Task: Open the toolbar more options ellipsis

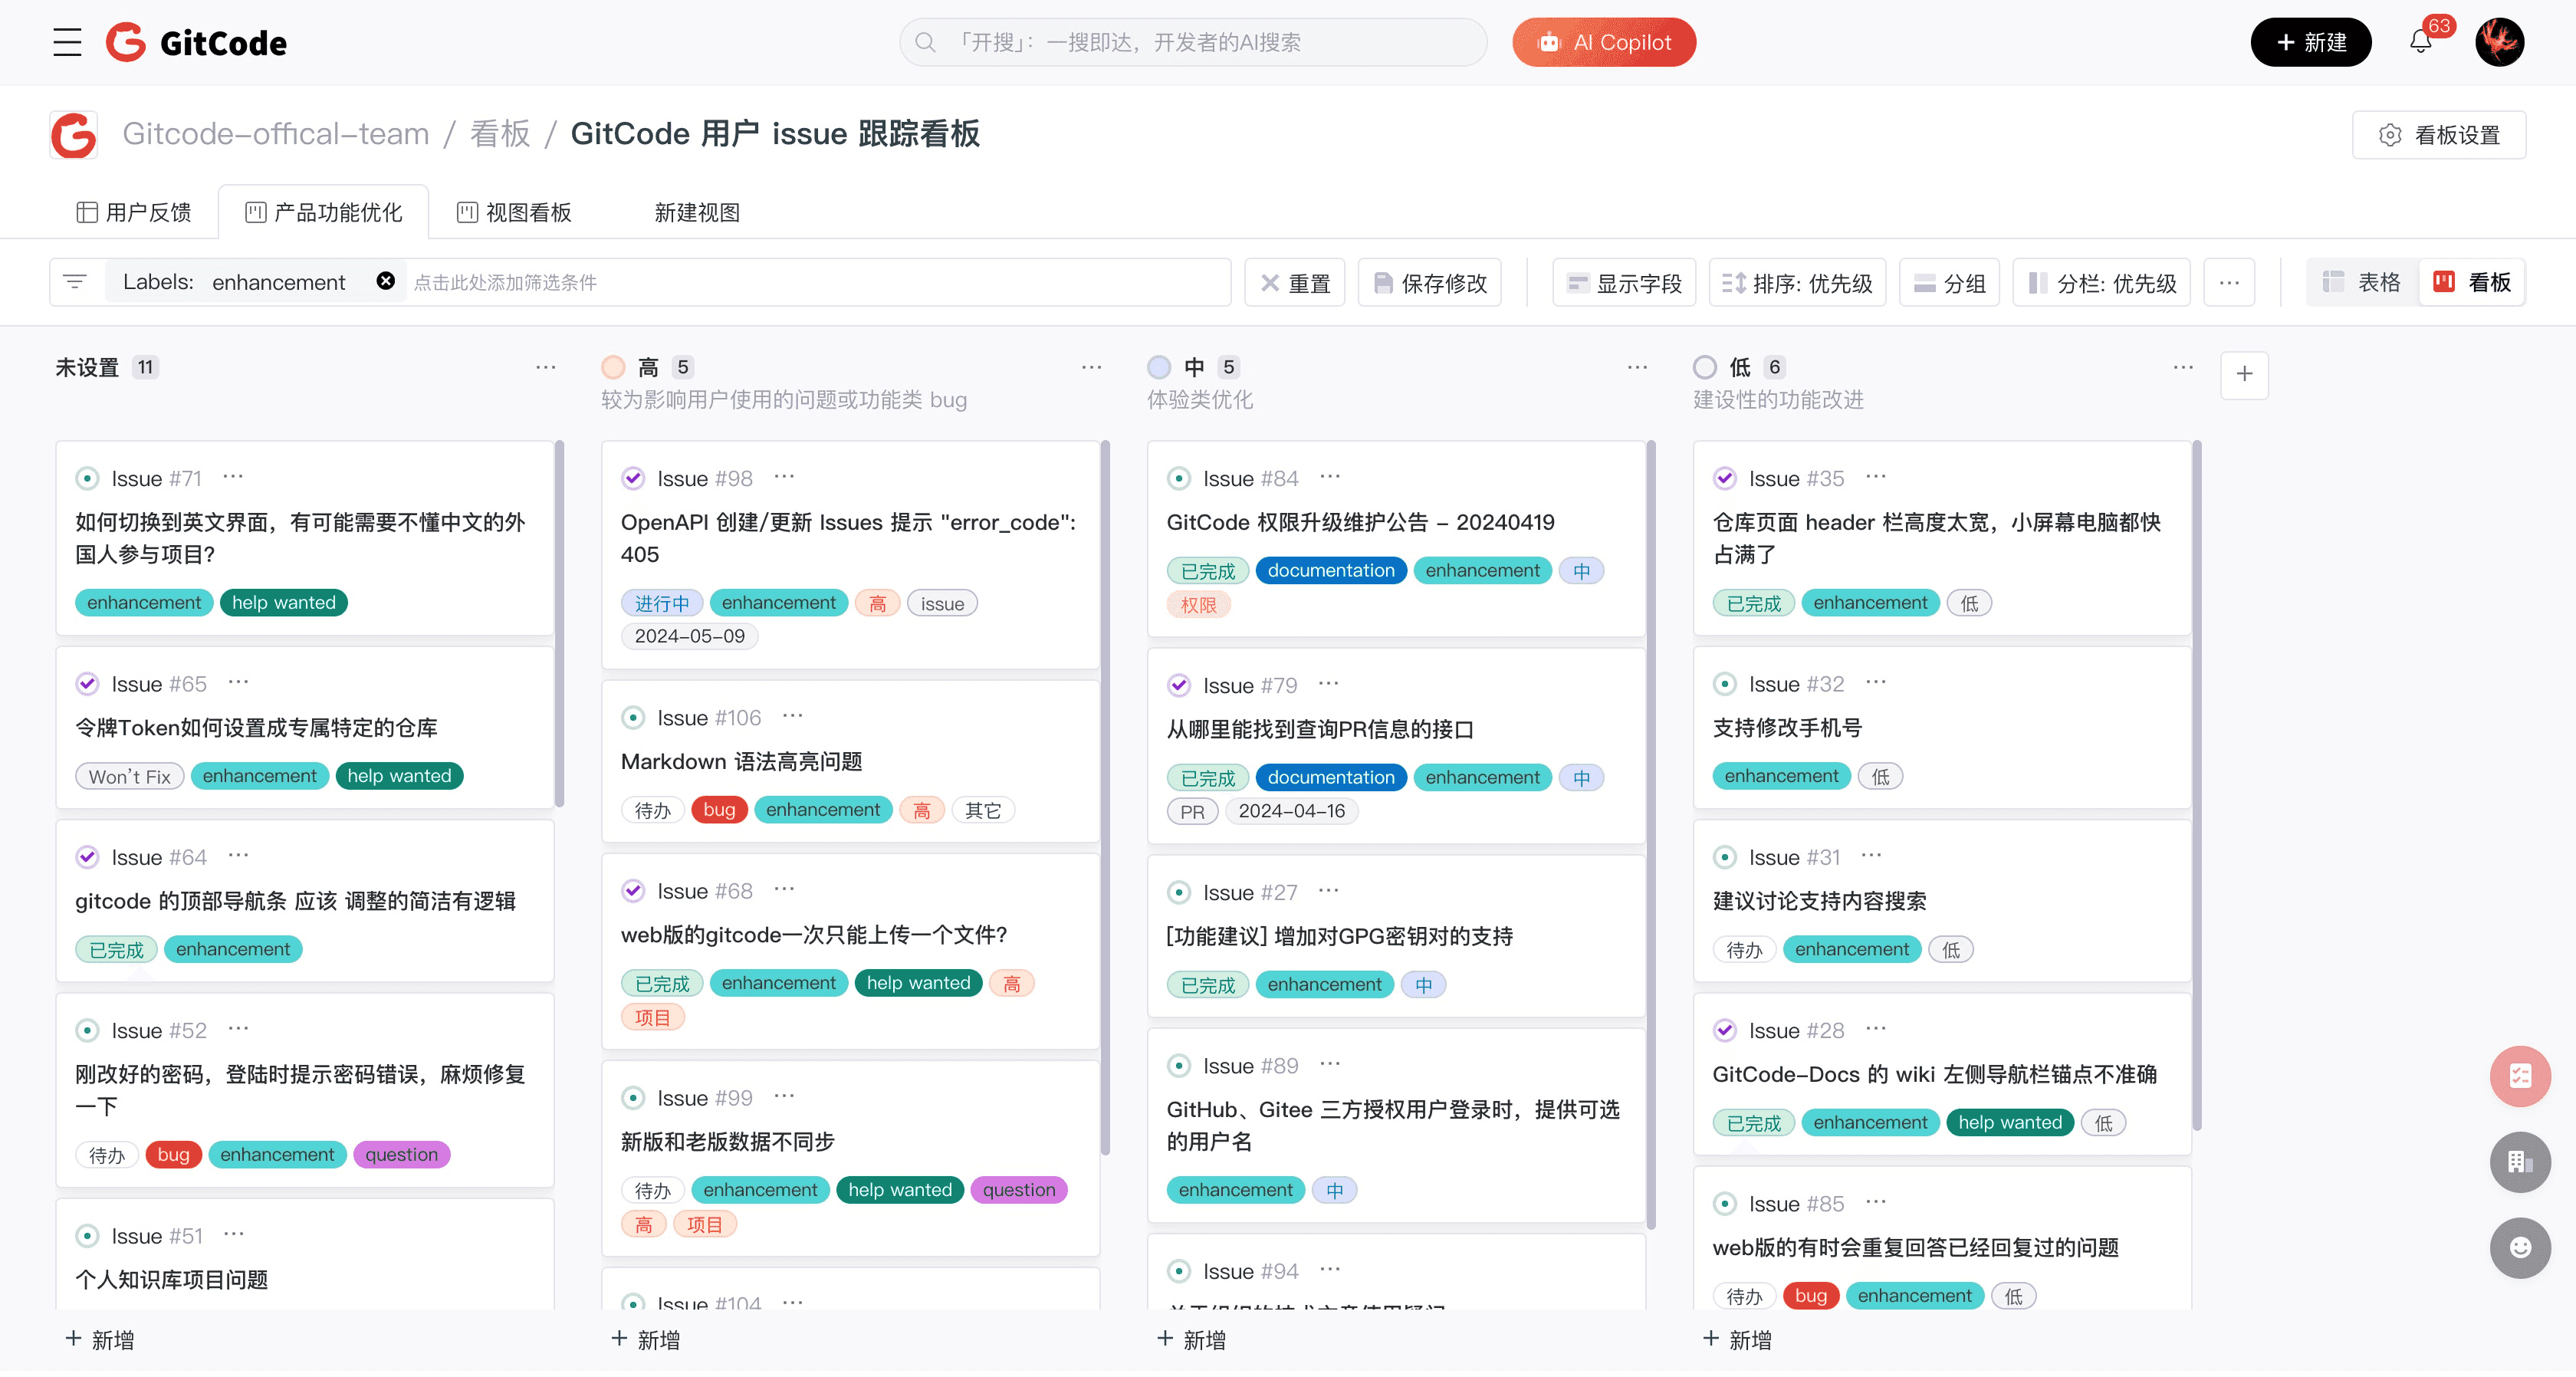Action: coord(2229,282)
